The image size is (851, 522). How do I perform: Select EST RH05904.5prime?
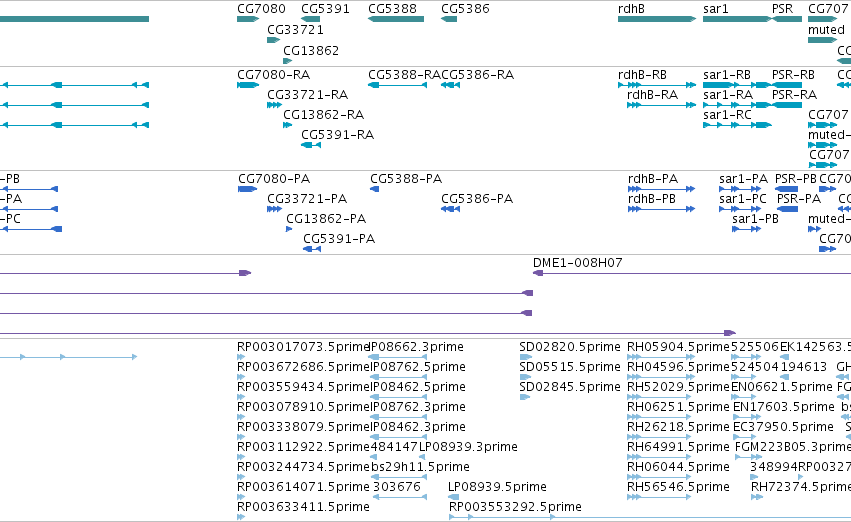click(x=678, y=347)
